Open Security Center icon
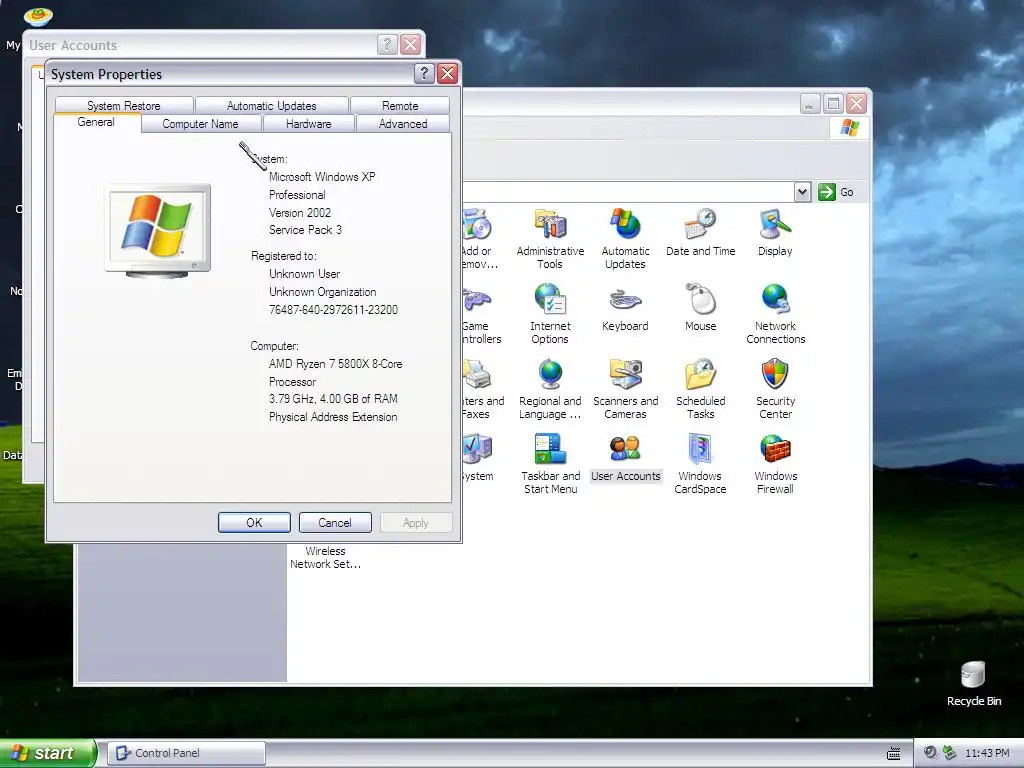Screen dimensions: 1024x768 [x=775, y=389]
